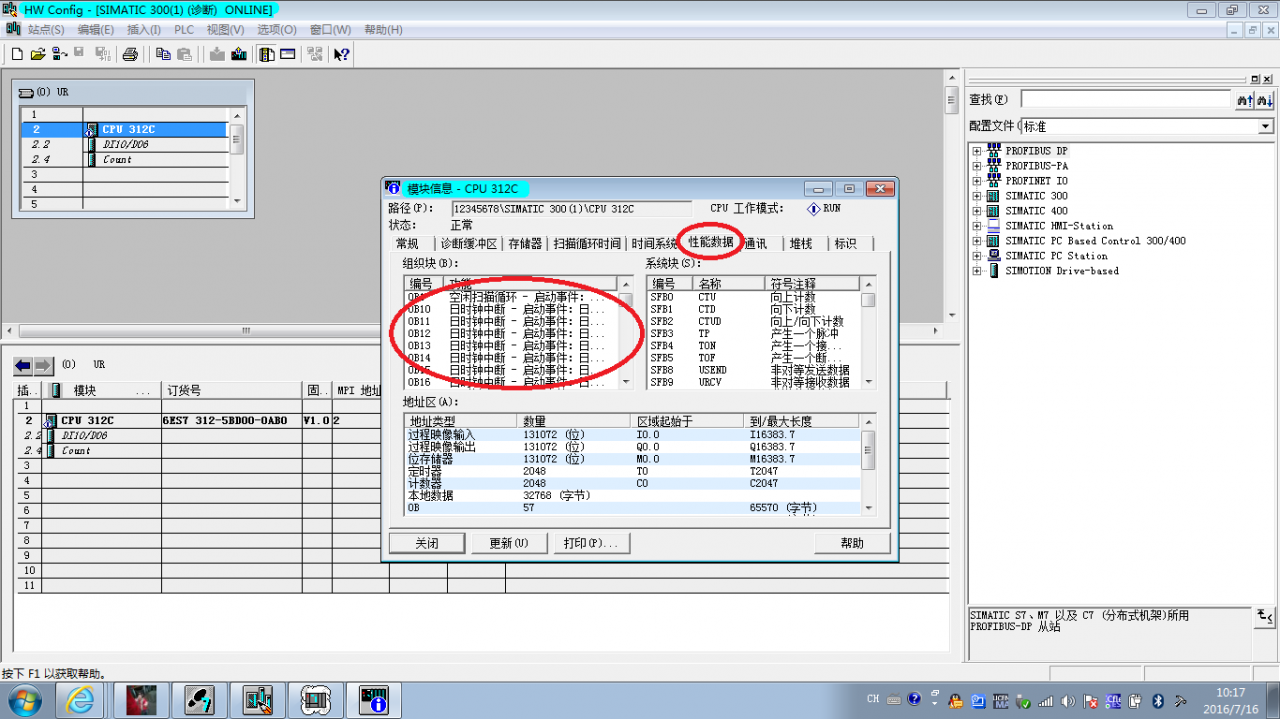Switch to the 存储器 tab
The width and height of the screenshot is (1280, 719).
525,243
